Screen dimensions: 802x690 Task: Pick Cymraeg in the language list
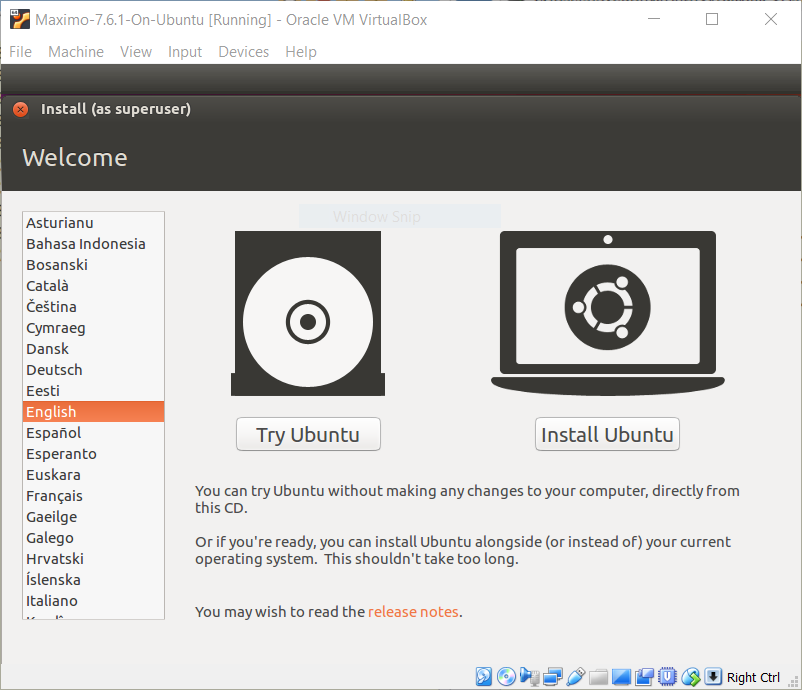tap(93, 328)
